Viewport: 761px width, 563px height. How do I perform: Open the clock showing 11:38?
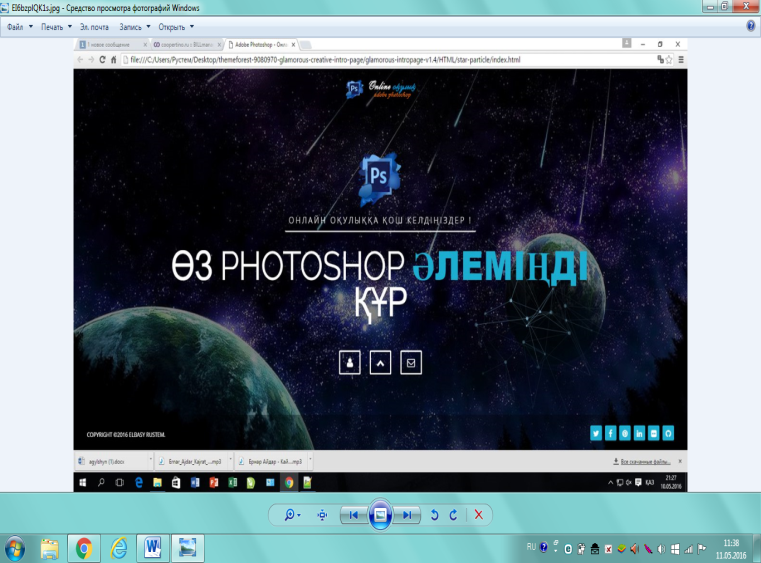(731, 549)
